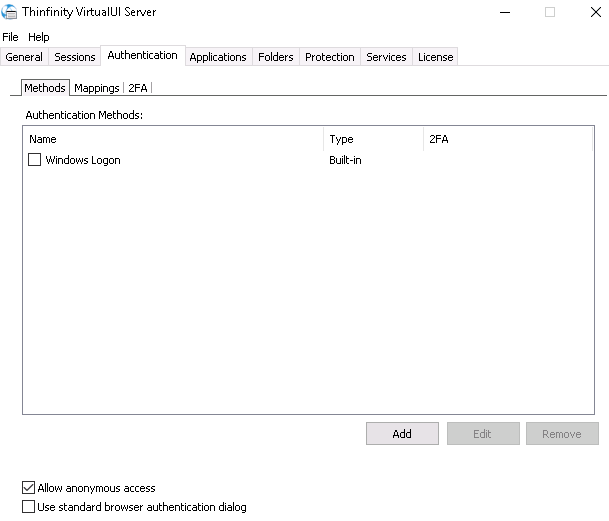609x521 pixels.
Task: Switch to the Sessions tab
Action: tap(75, 57)
